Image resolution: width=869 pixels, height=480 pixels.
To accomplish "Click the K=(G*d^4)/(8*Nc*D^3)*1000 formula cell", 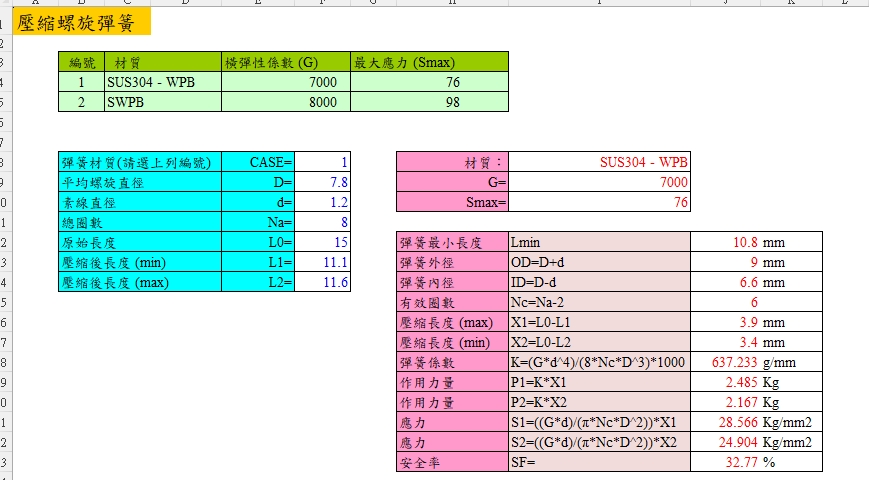I will pos(598,362).
